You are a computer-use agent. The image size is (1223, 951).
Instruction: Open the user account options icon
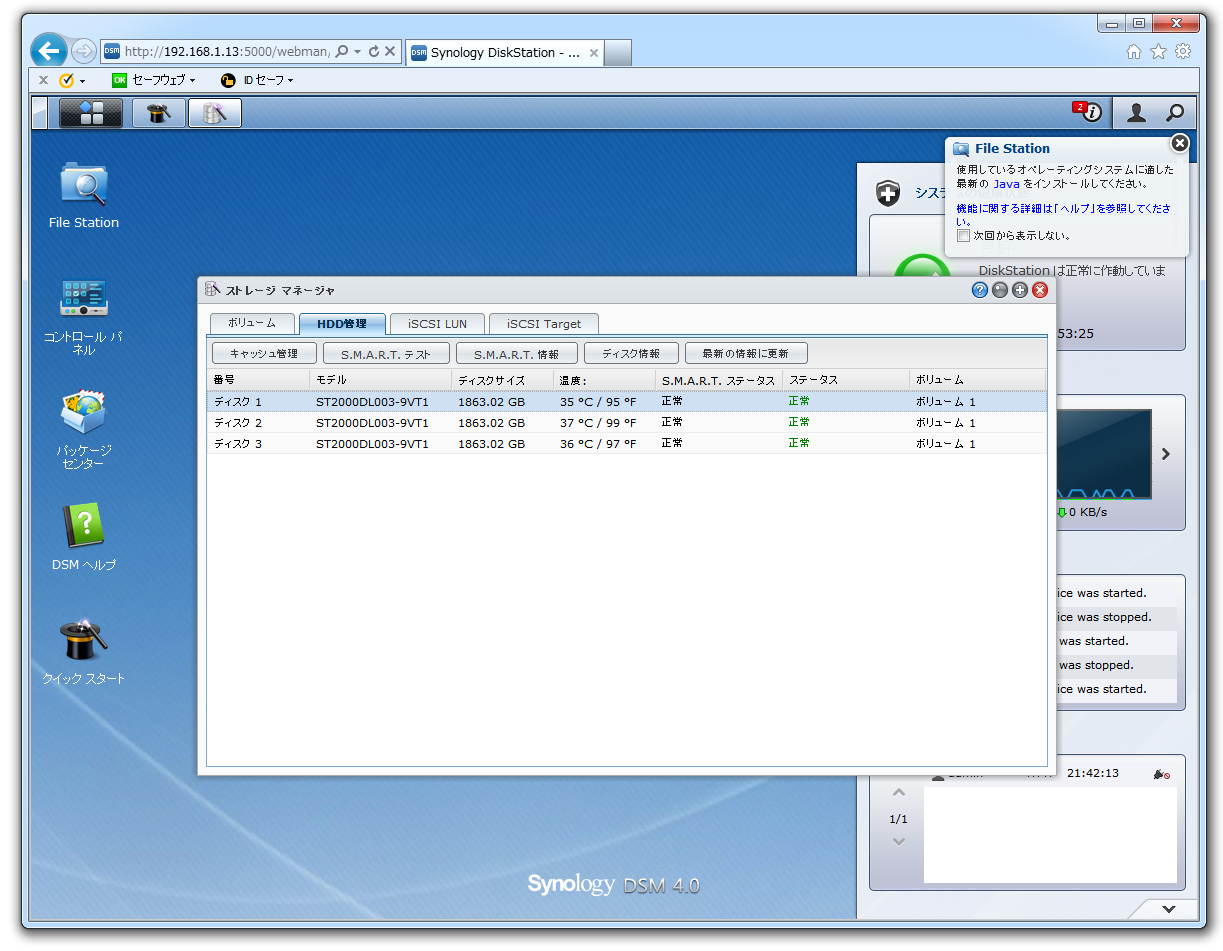pos(1136,113)
